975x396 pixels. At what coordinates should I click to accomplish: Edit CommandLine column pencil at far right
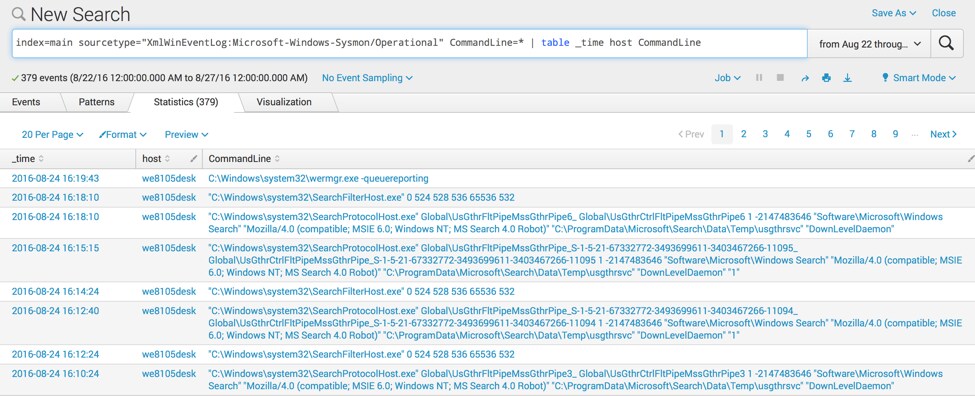971,159
